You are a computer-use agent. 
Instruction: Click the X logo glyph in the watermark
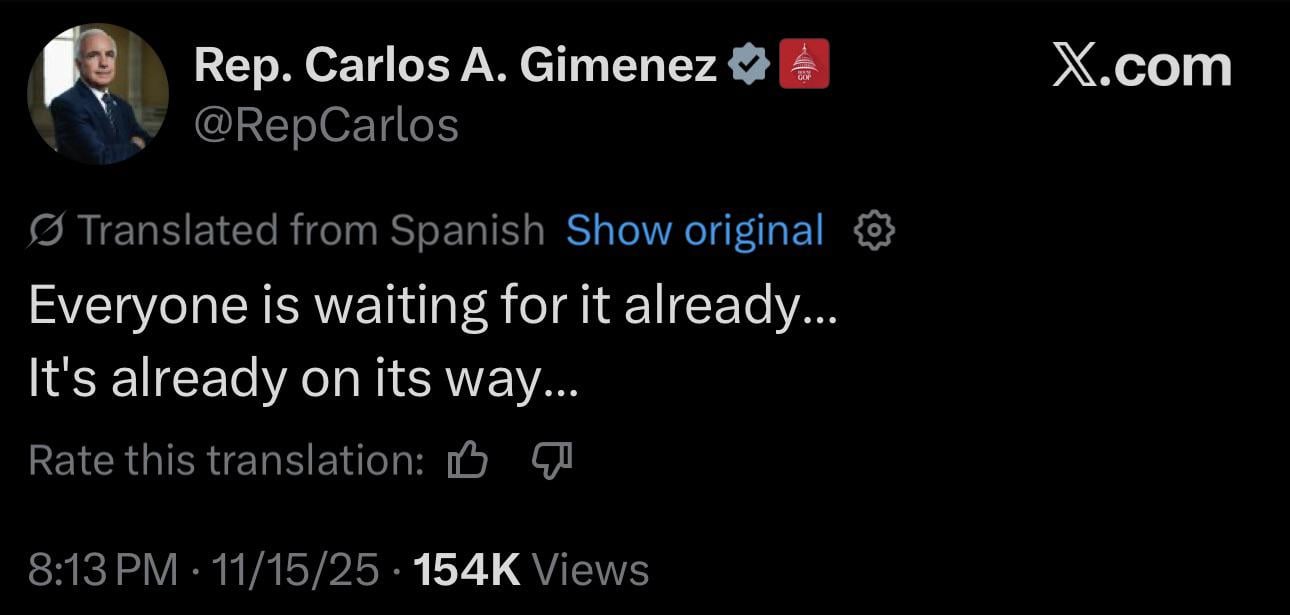[x=1075, y=66]
